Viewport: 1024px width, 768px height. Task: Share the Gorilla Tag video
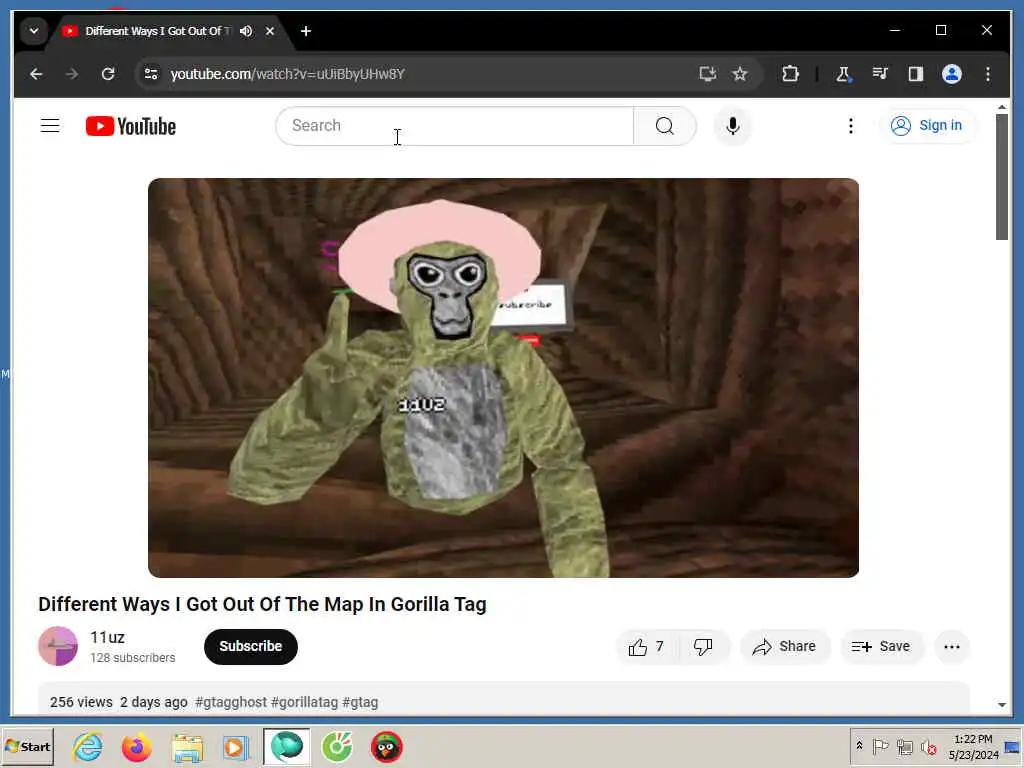(x=784, y=647)
